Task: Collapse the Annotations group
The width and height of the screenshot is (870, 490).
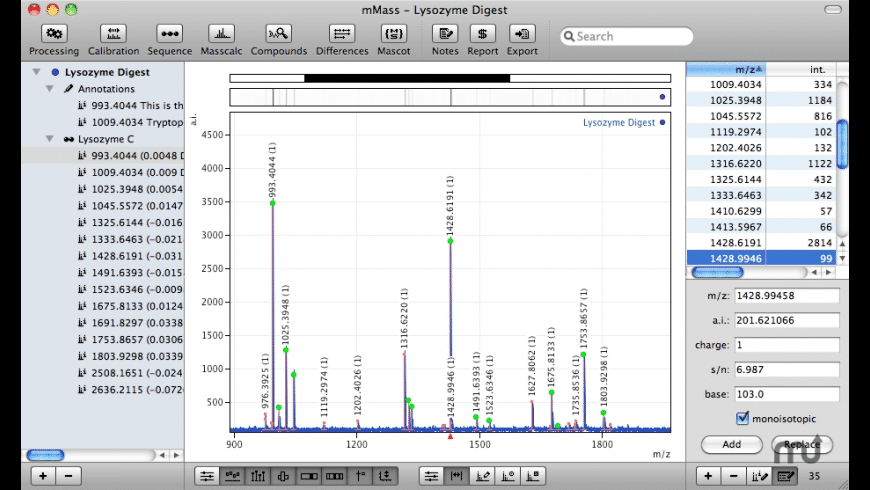Action: coord(49,89)
